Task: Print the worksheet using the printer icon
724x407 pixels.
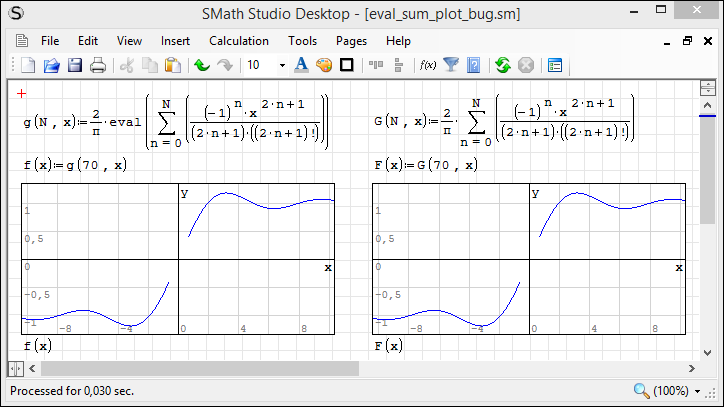Action: click(x=98, y=66)
